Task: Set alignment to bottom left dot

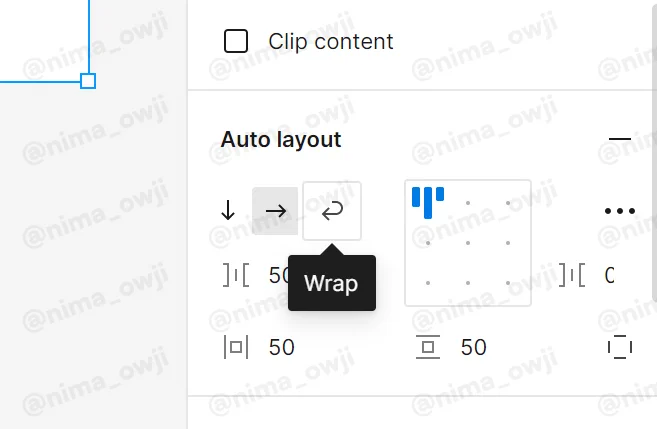Action: pos(428,283)
